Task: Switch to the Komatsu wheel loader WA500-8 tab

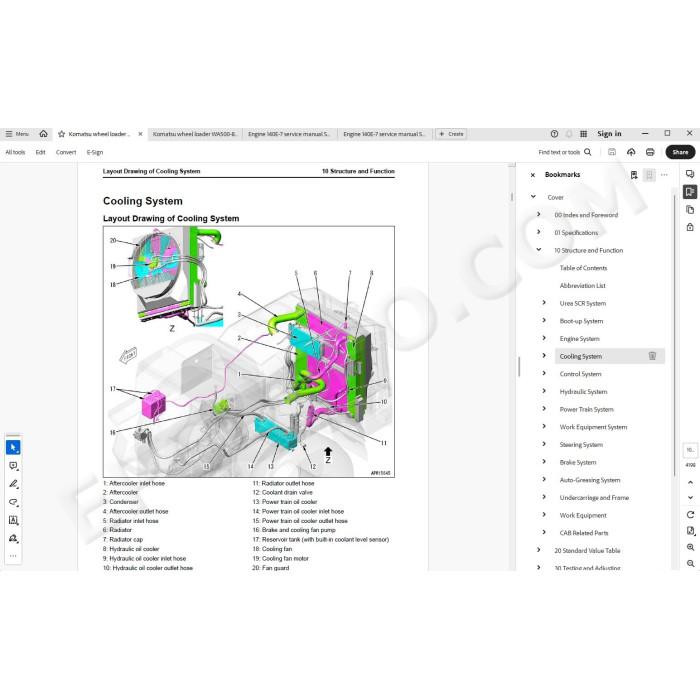Action: [194, 134]
